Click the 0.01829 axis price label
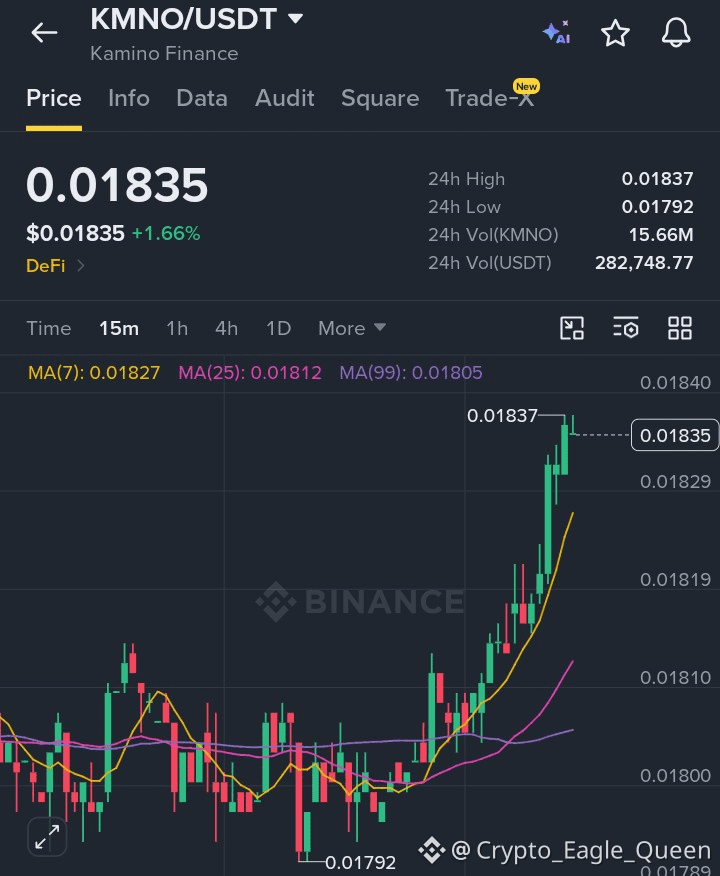 (675, 482)
